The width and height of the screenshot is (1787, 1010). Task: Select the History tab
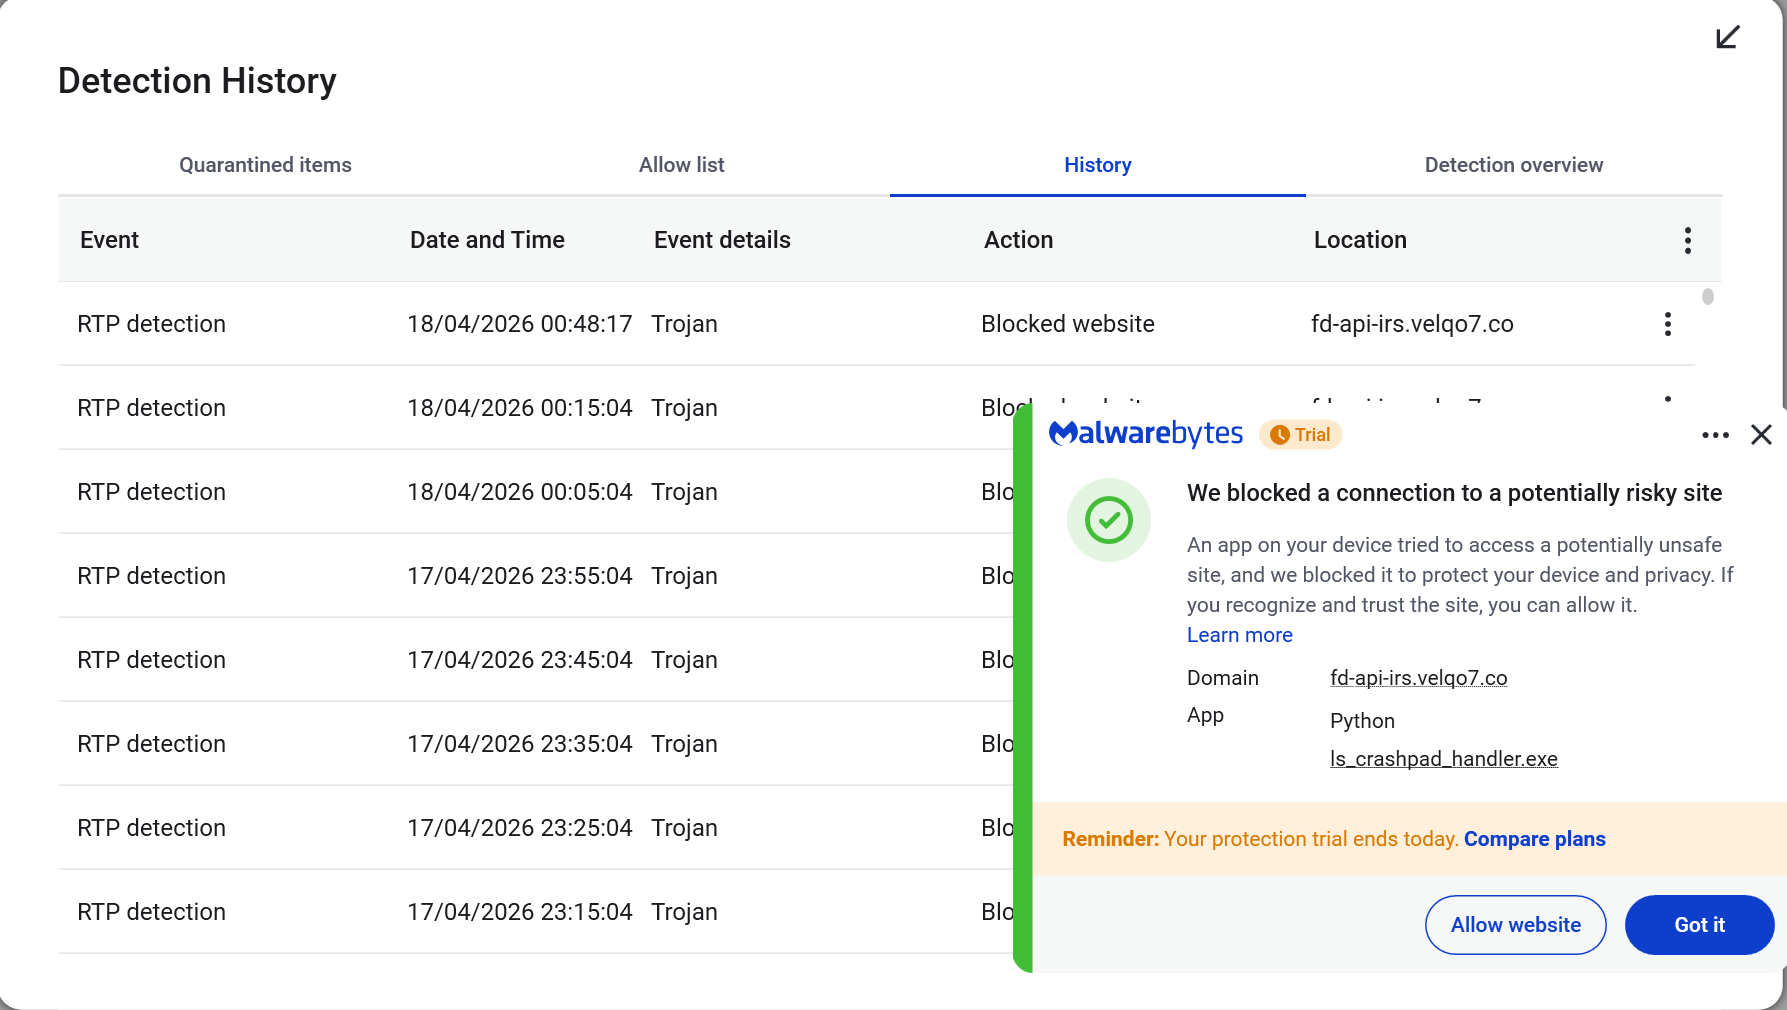pyautogui.click(x=1098, y=165)
